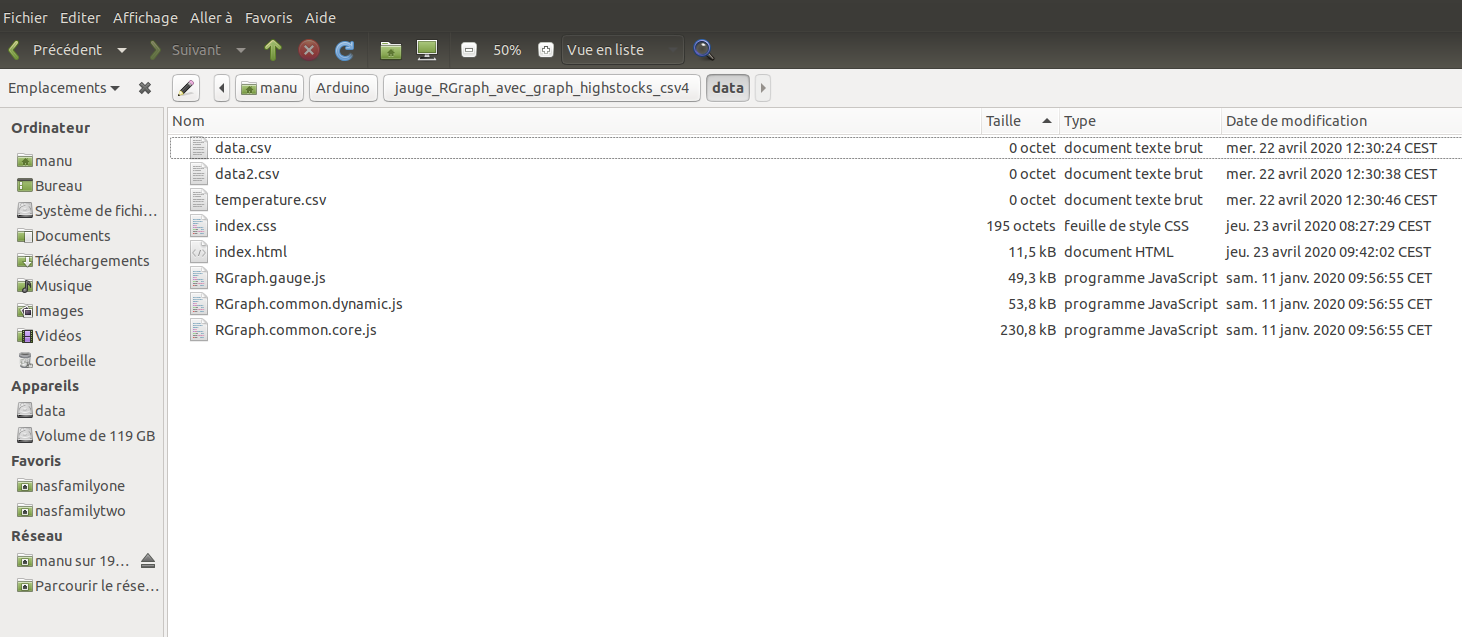Click the Précédent back button

tap(56, 50)
